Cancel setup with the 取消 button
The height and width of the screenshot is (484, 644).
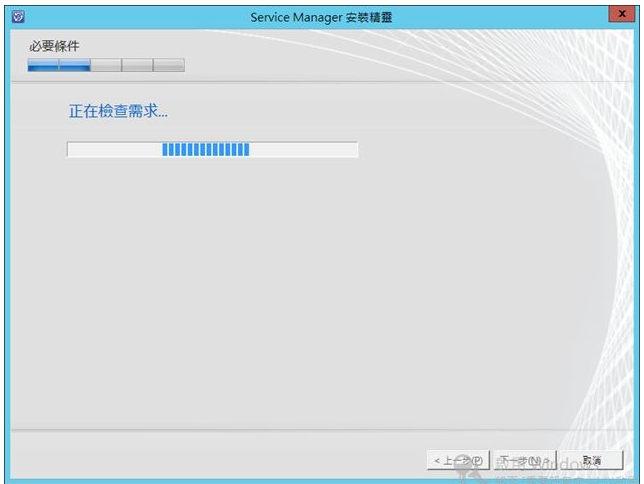pyautogui.click(x=591, y=460)
